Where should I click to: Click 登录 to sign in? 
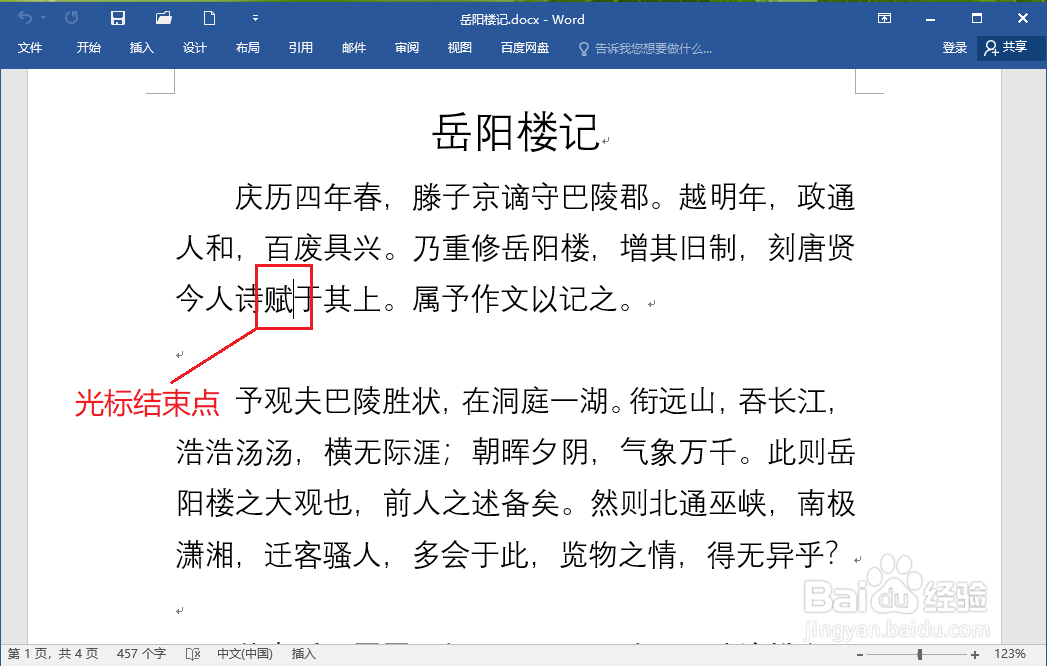click(x=955, y=48)
